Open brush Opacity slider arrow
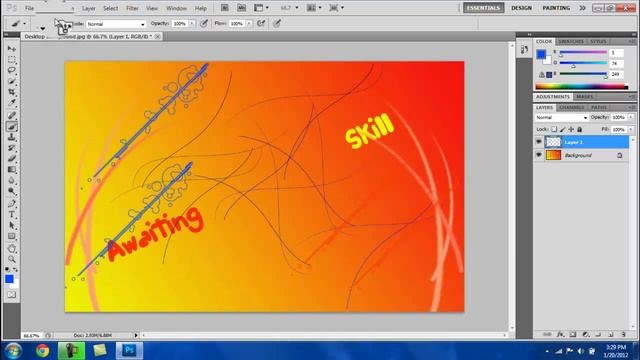The image size is (640, 360). point(191,24)
